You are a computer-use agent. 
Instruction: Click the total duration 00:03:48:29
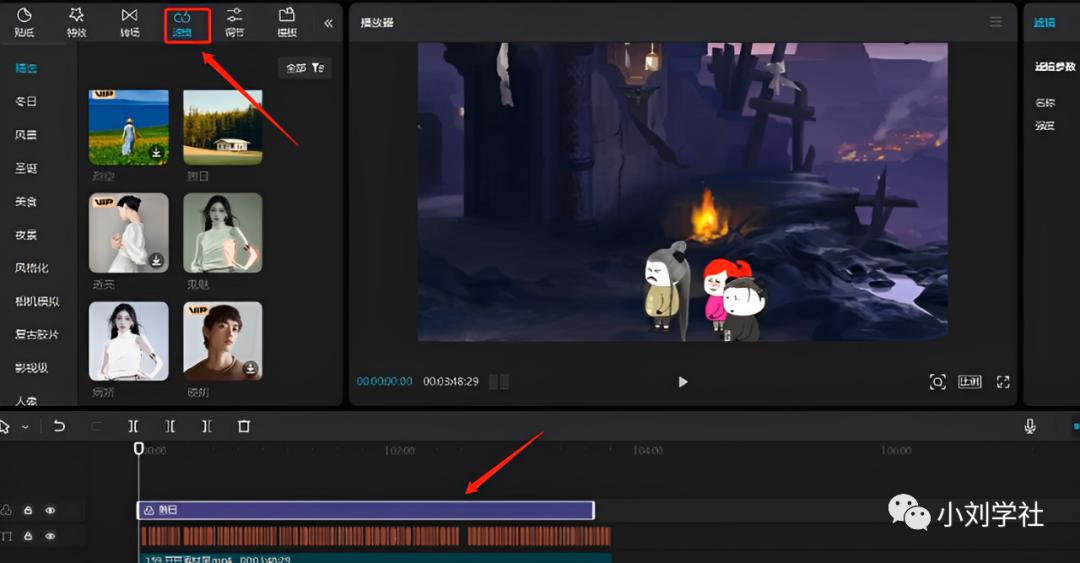click(450, 382)
